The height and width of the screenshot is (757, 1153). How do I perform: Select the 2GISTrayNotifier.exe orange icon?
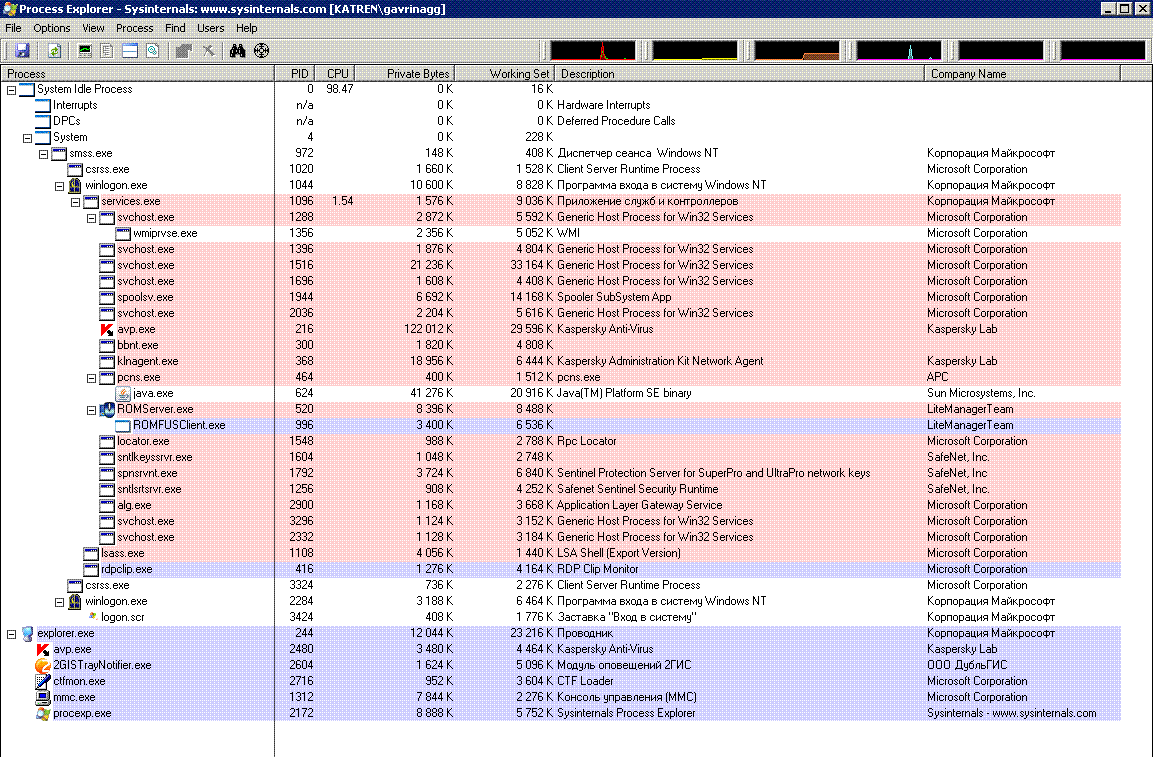point(43,665)
